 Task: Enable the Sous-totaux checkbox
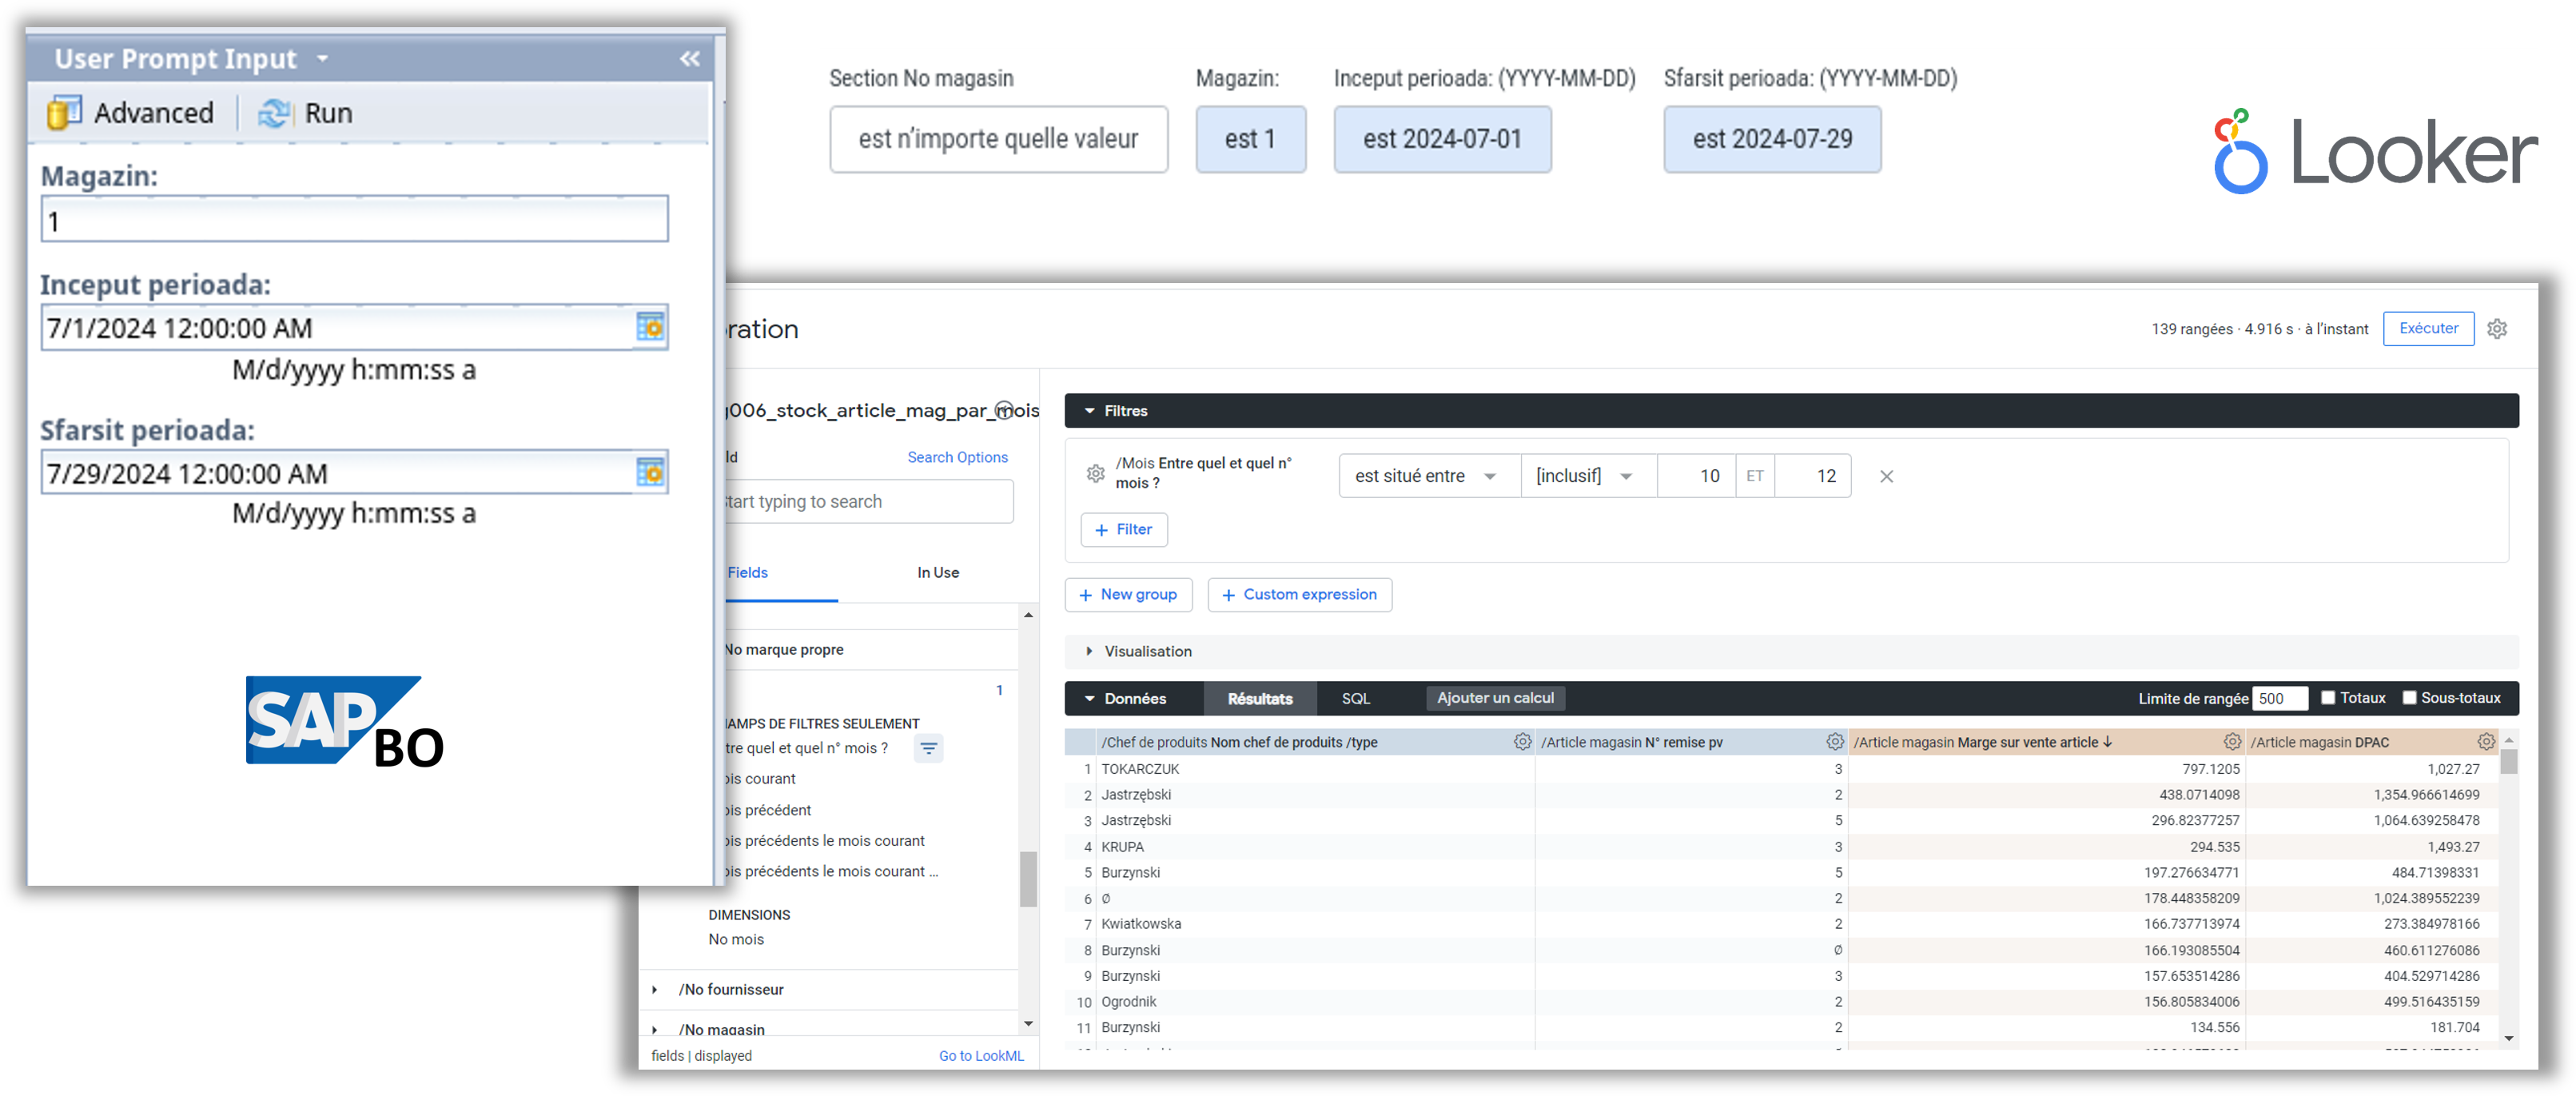[x=2409, y=698]
